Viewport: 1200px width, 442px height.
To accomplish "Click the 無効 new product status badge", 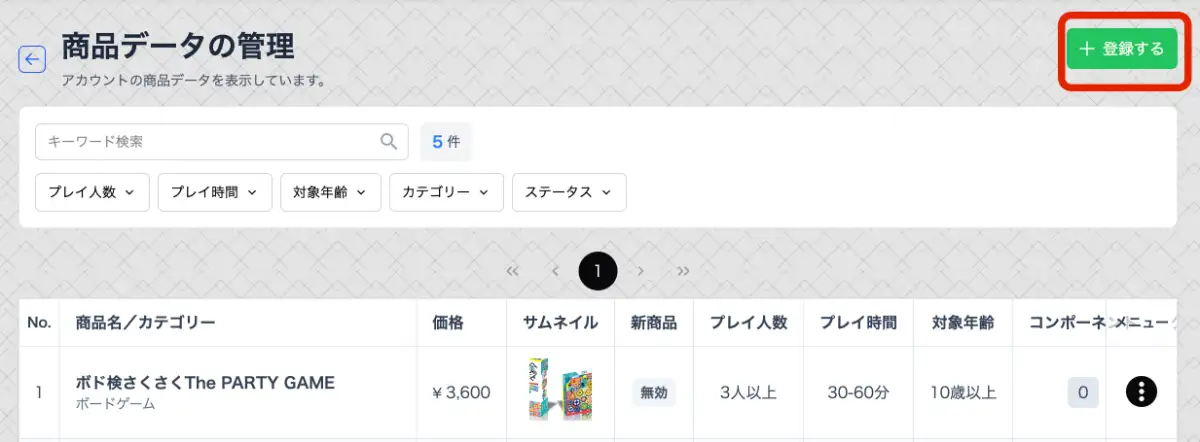I will [x=654, y=392].
